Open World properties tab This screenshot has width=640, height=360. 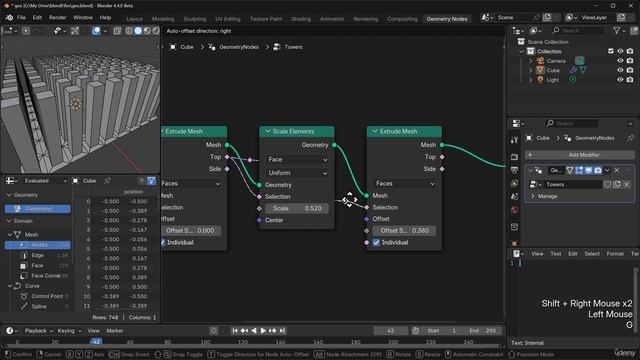(x=514, y=210)
